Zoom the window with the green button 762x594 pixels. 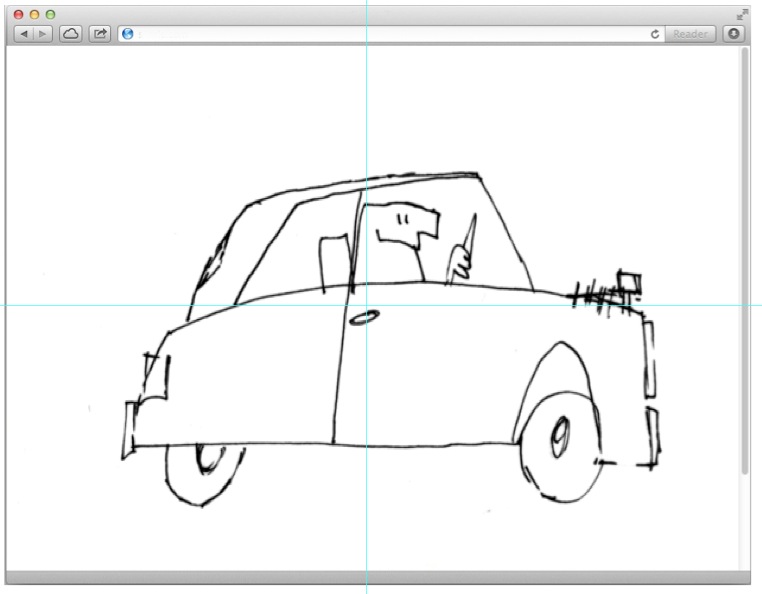(50, 15)
